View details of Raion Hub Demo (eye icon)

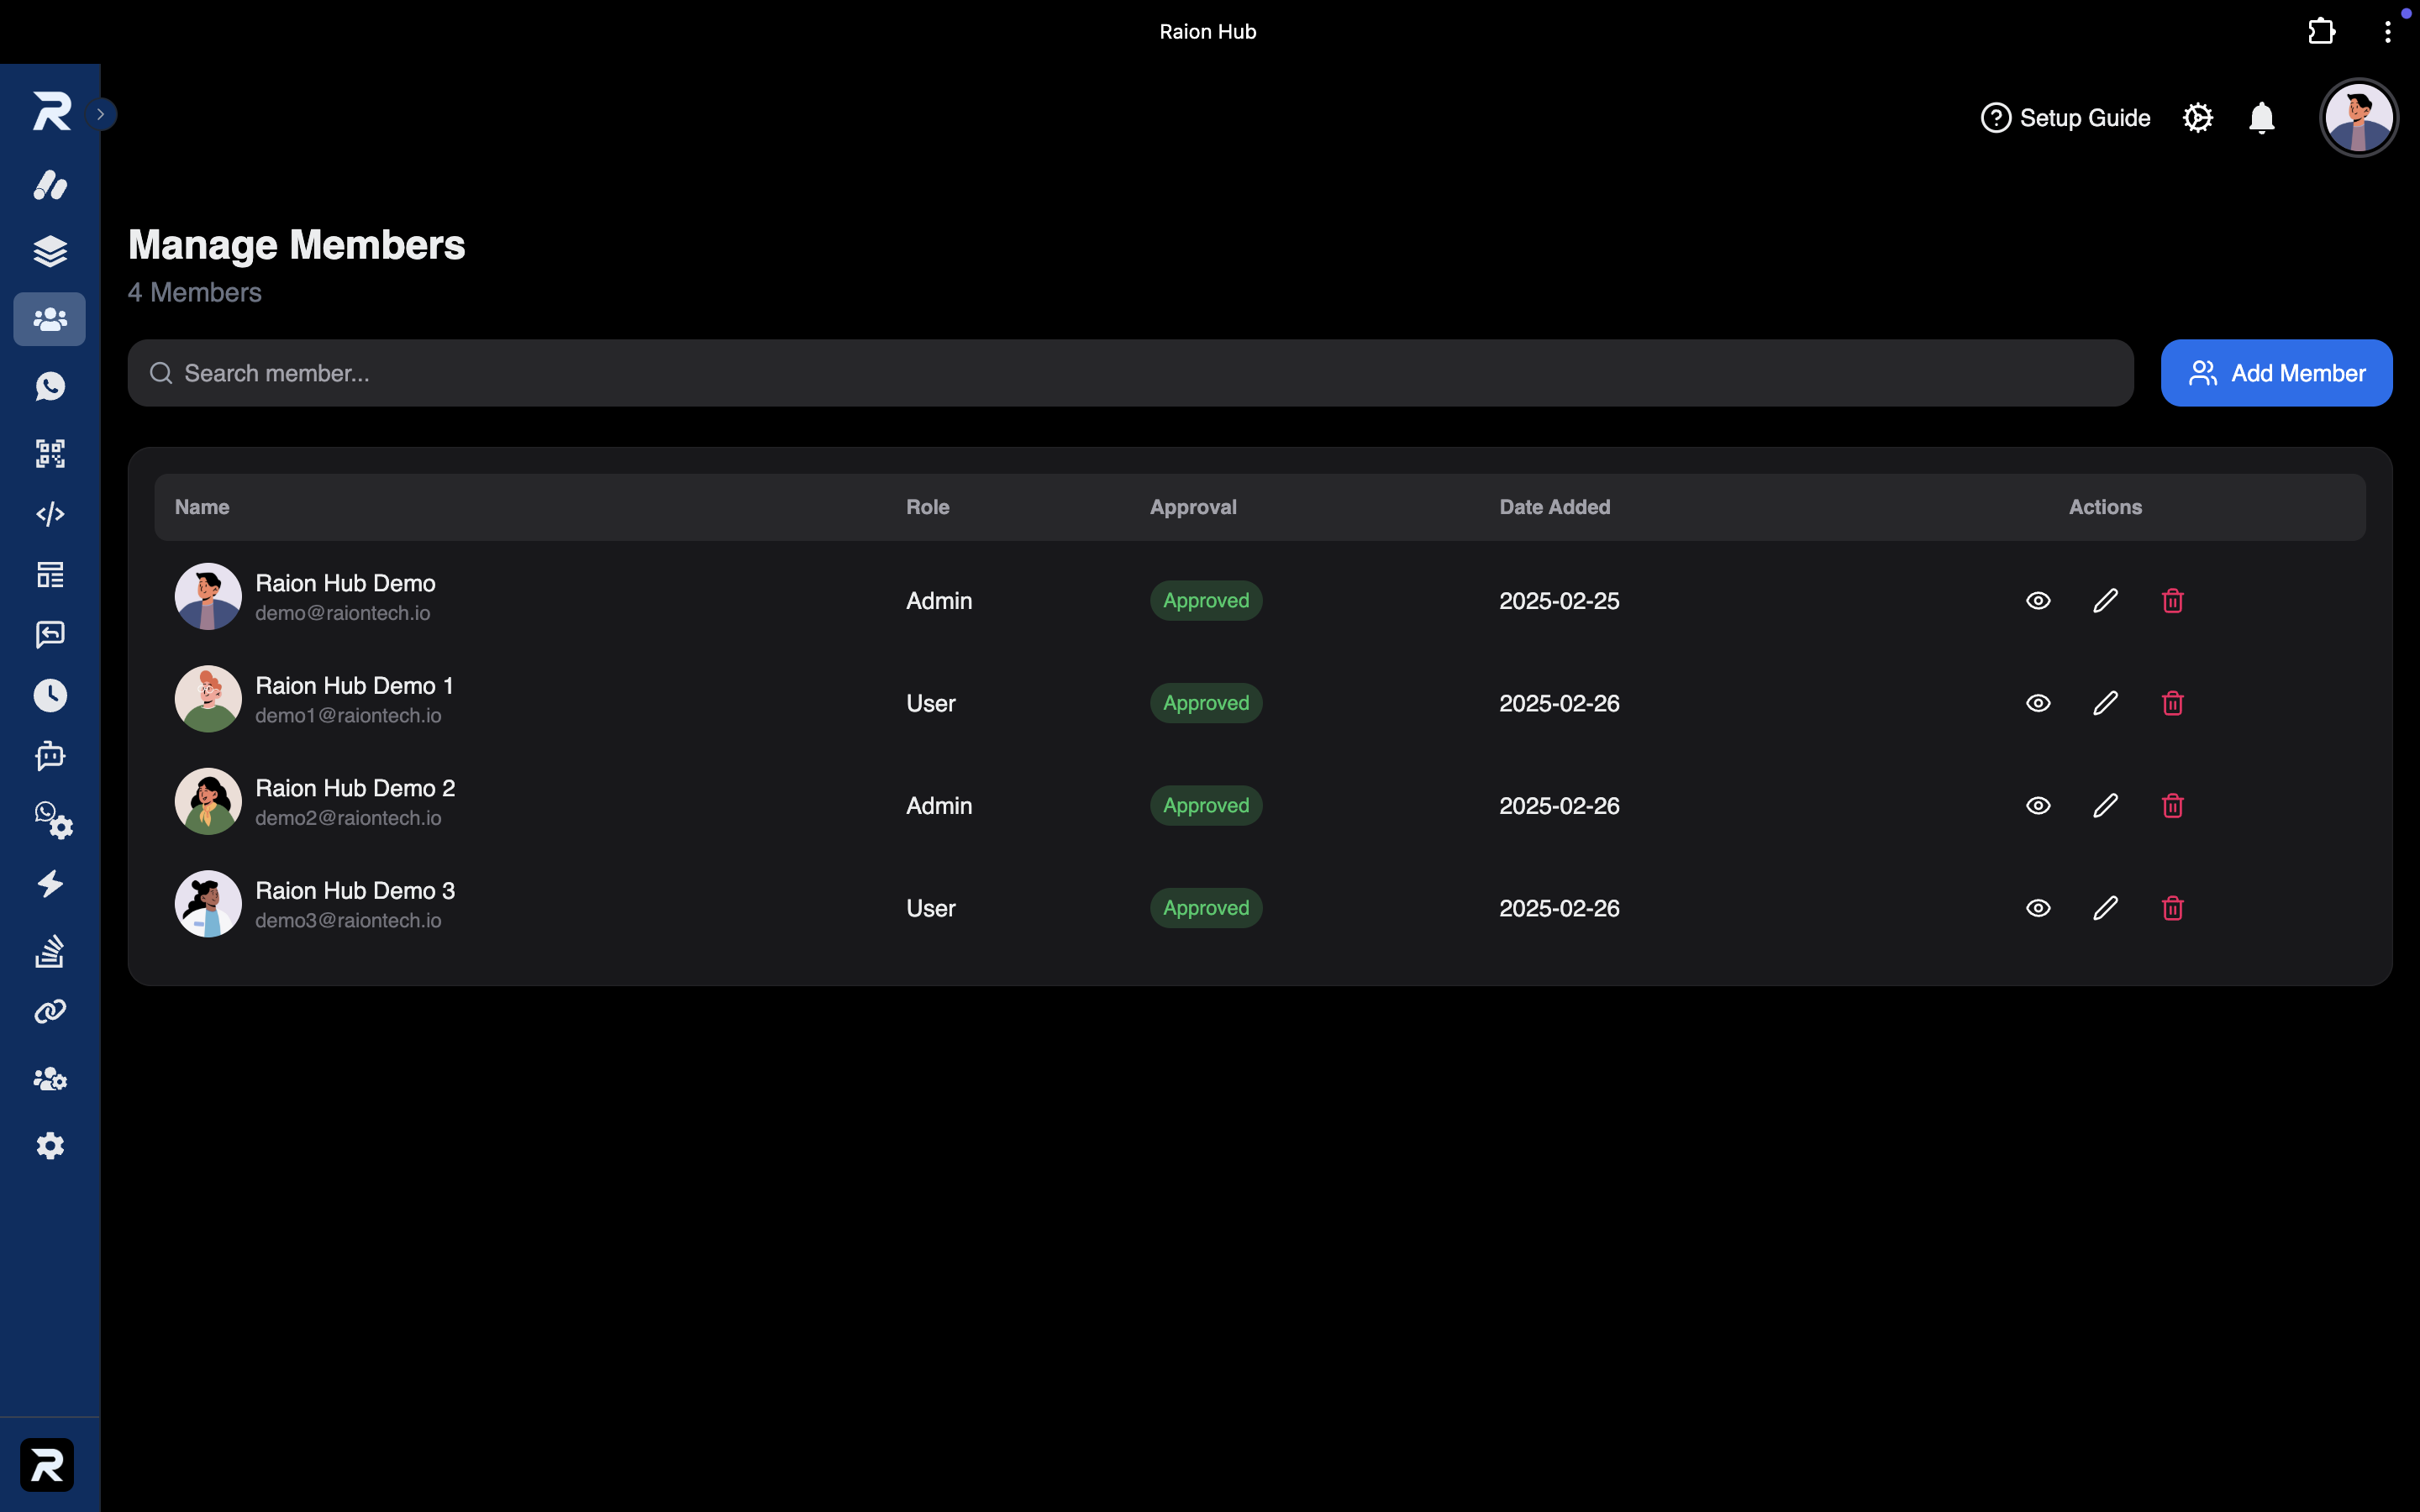2038,601
